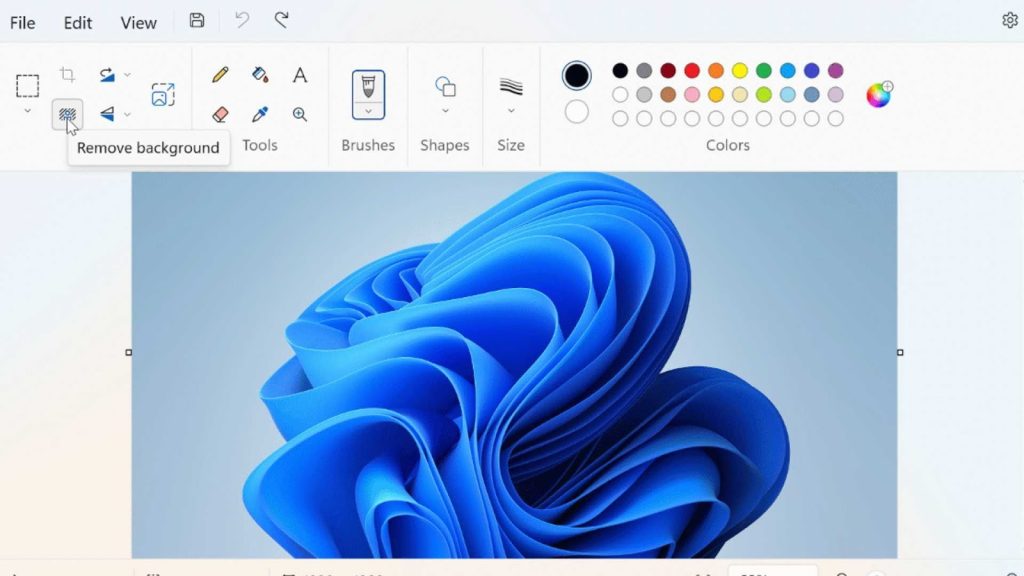Save the image with the floppy disk icon

(x=197, y=21)
